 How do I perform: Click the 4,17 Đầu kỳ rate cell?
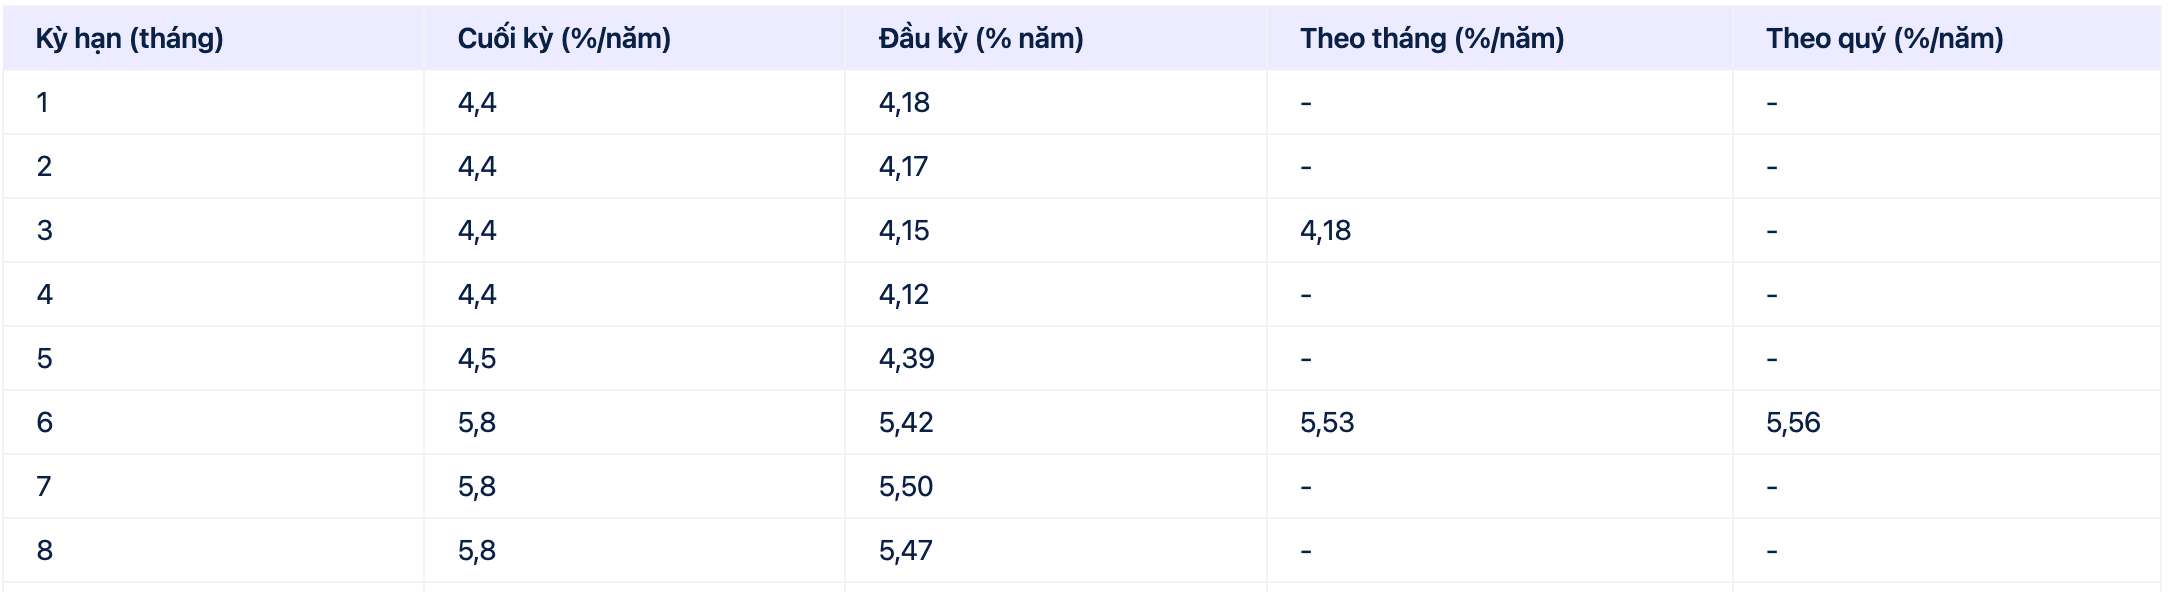(903, 167)
